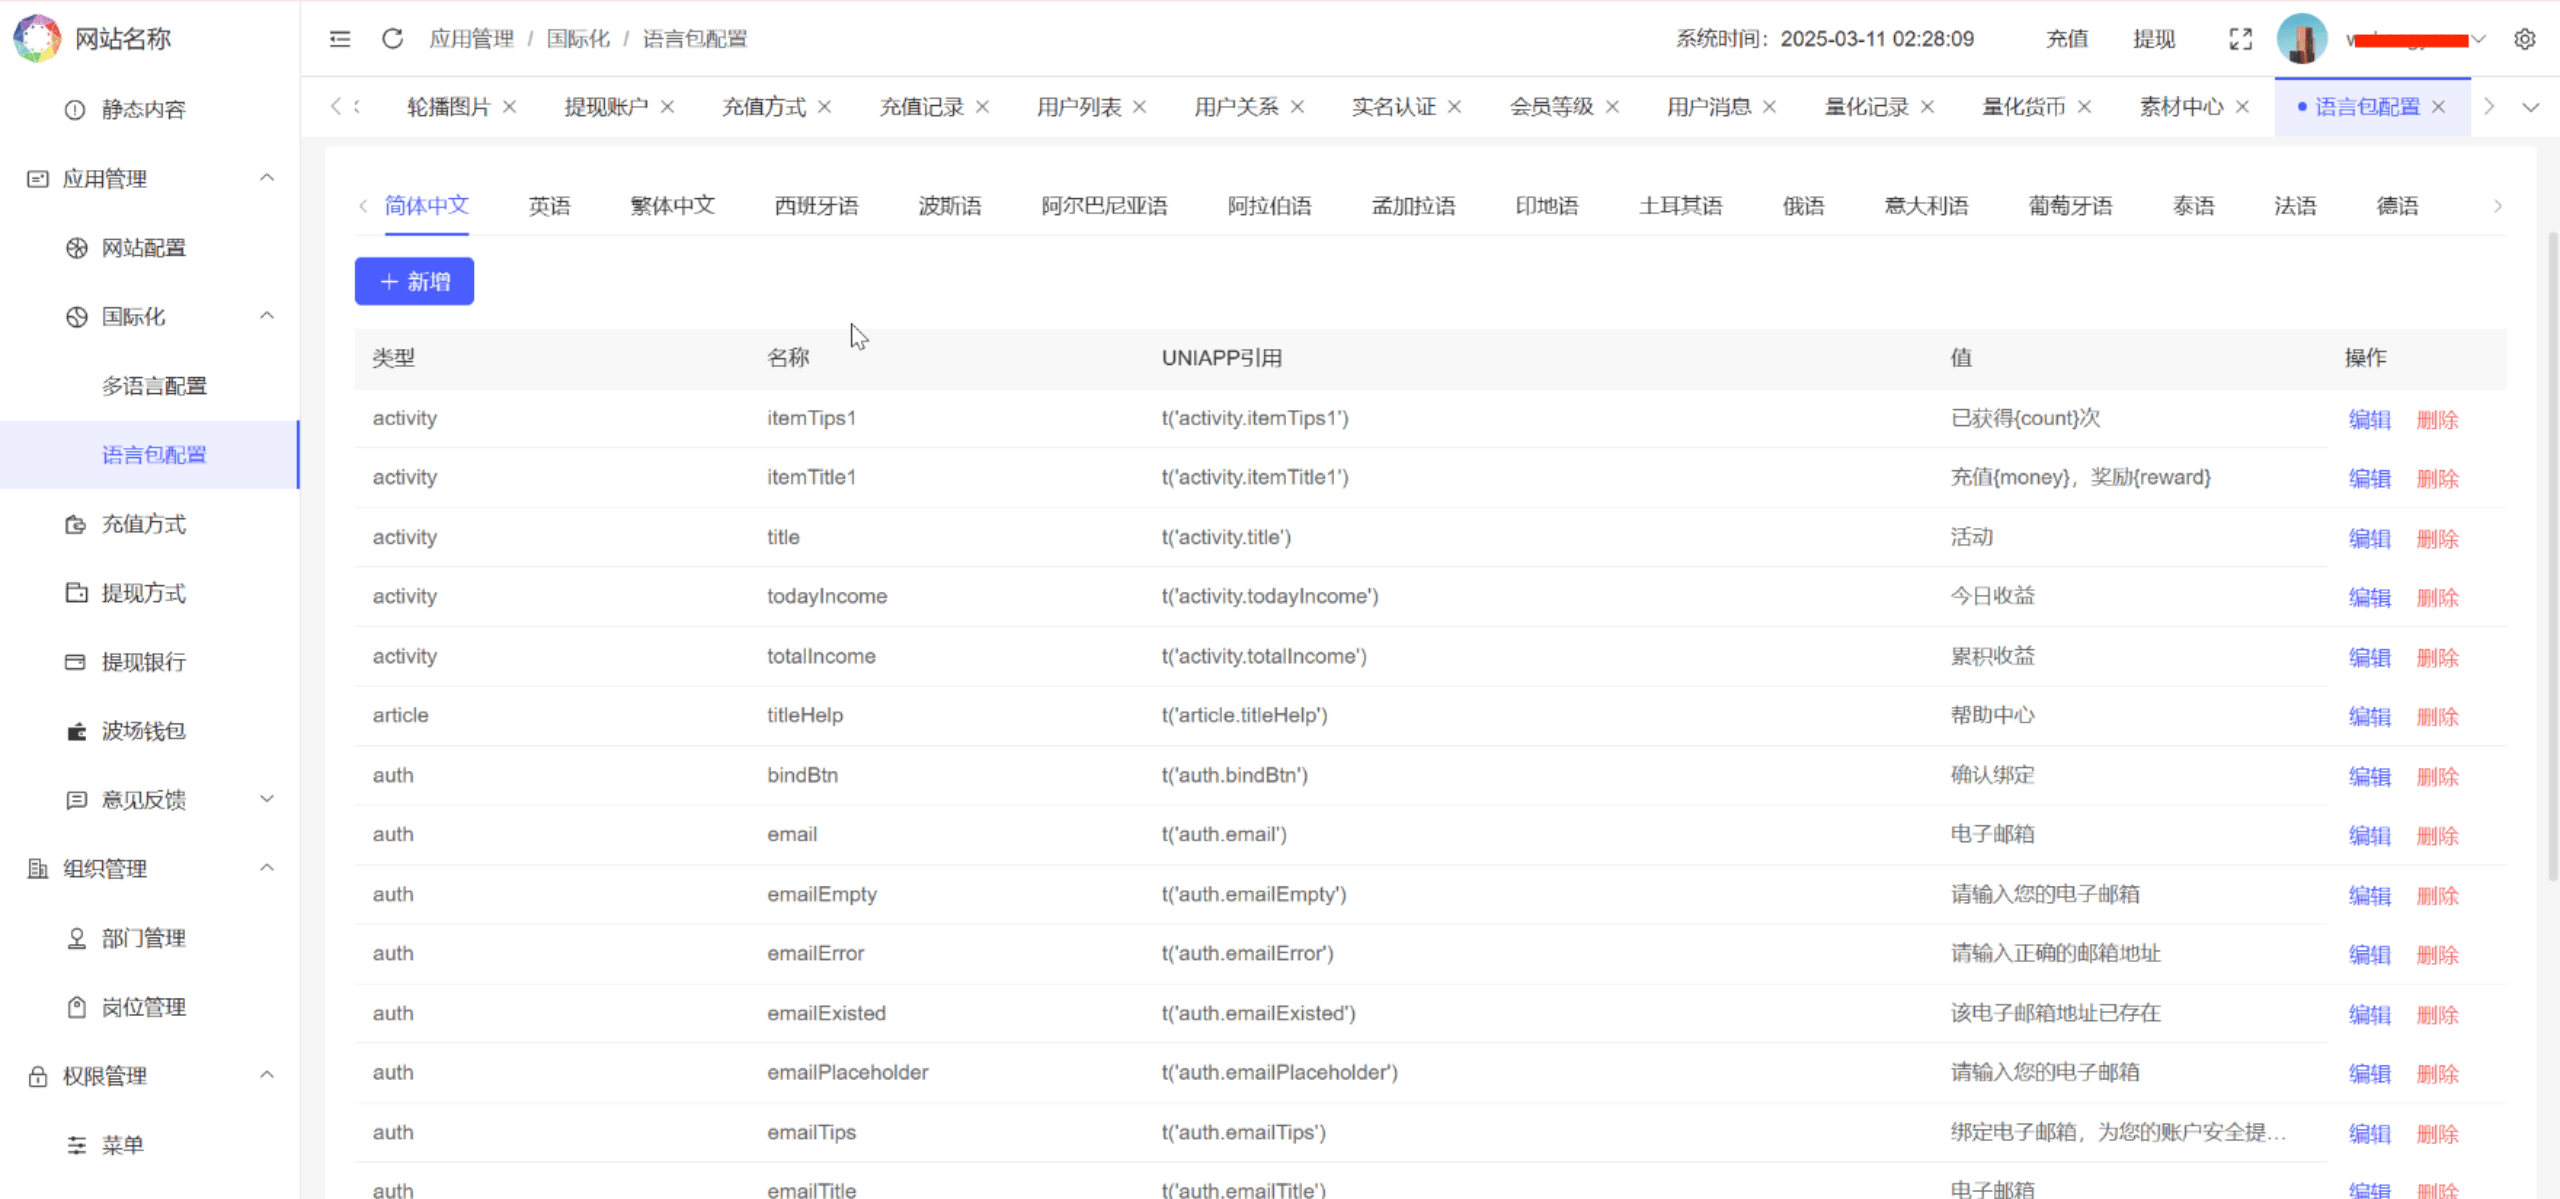2560x1199 pixels.
Task: Click the page refresh icon
Action: pyautogui.click(x=392, y=39)
